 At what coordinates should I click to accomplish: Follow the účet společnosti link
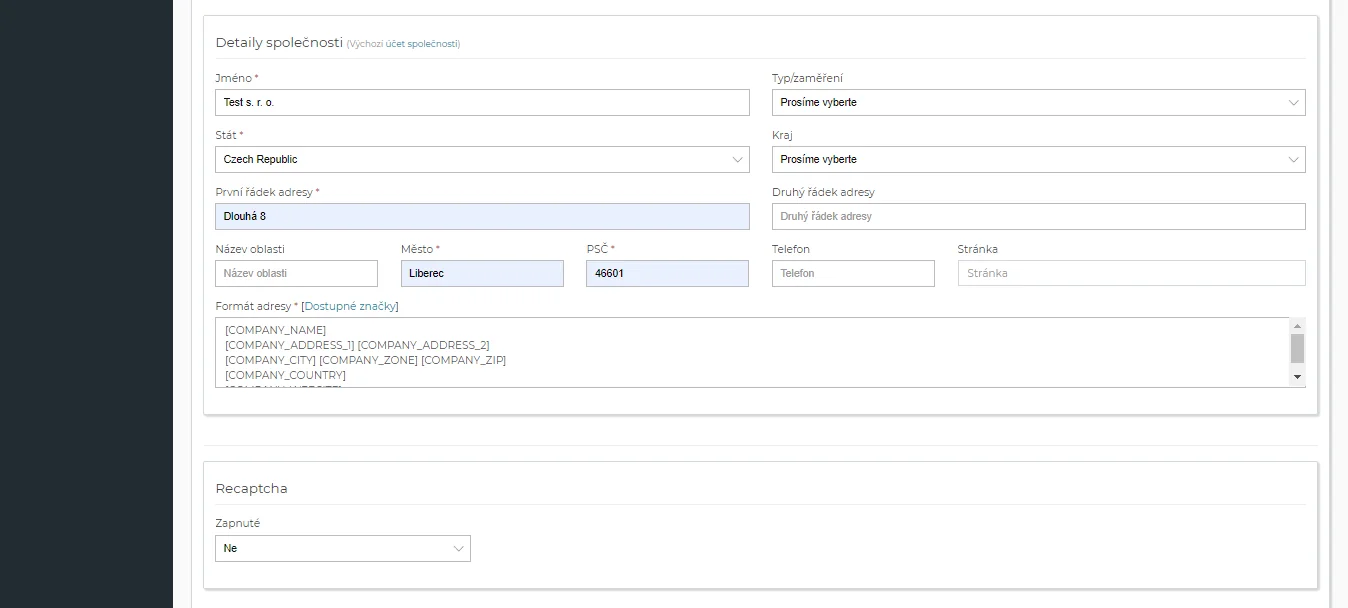(421, 44)
